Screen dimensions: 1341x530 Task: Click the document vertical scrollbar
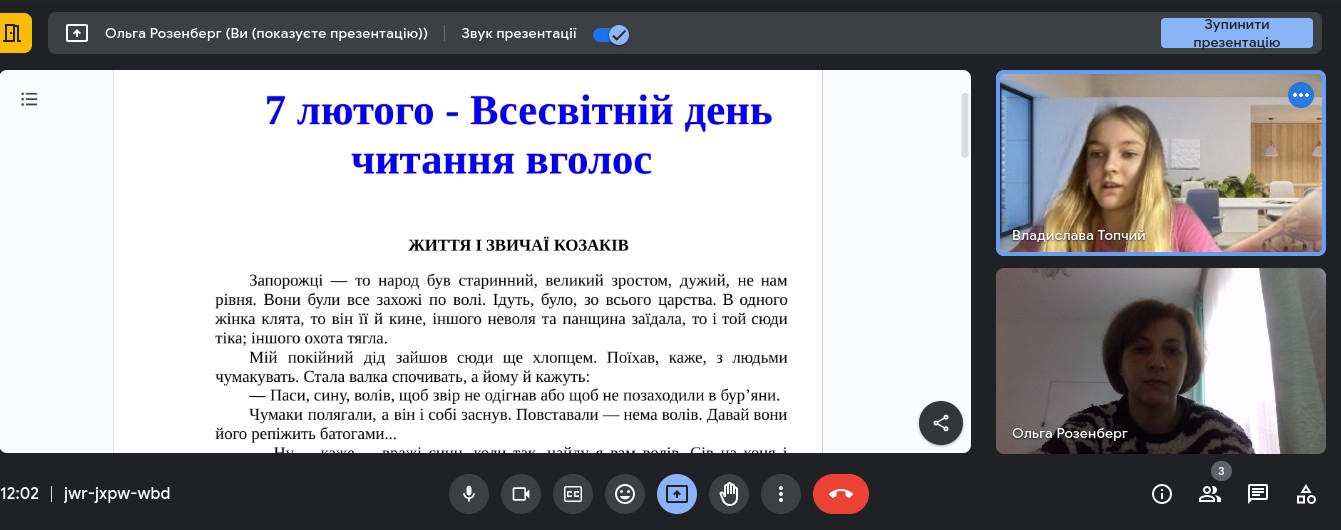click(964, 125)
